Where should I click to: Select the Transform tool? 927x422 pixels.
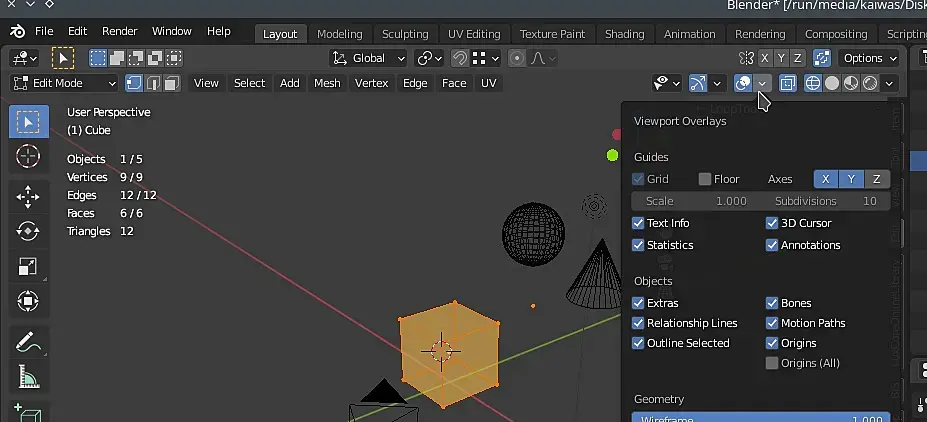28,301
